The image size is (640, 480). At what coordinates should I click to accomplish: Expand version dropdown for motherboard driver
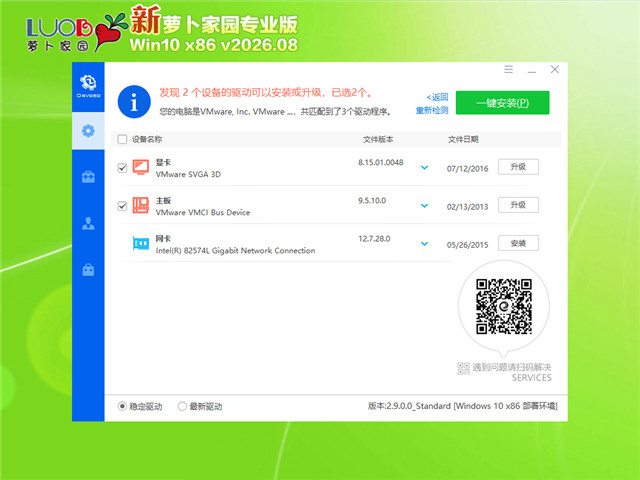click(424, 206)
